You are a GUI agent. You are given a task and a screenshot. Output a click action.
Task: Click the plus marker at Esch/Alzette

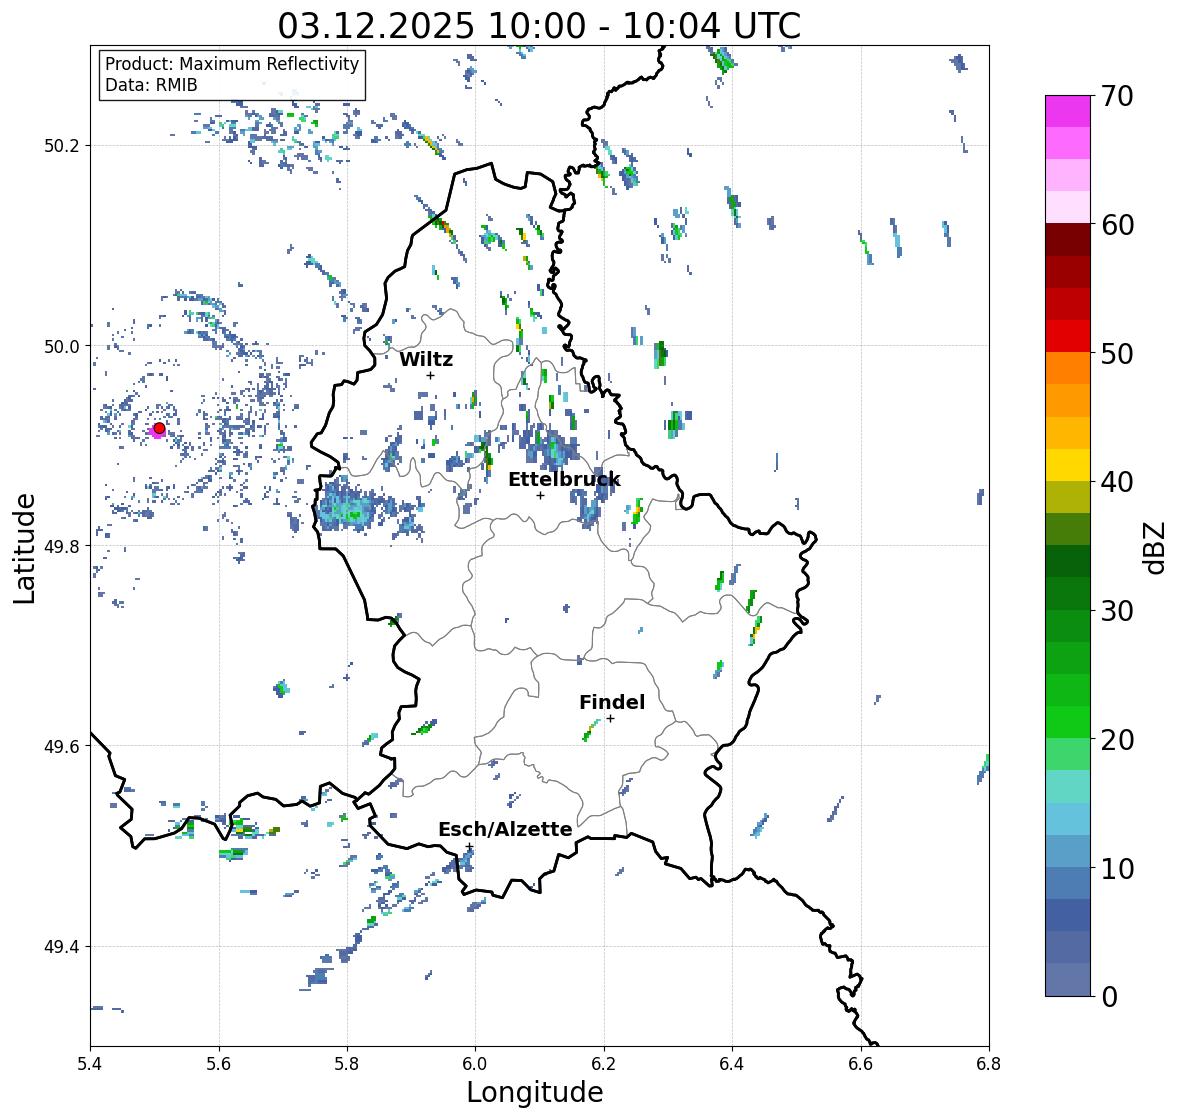pos(469,846)
